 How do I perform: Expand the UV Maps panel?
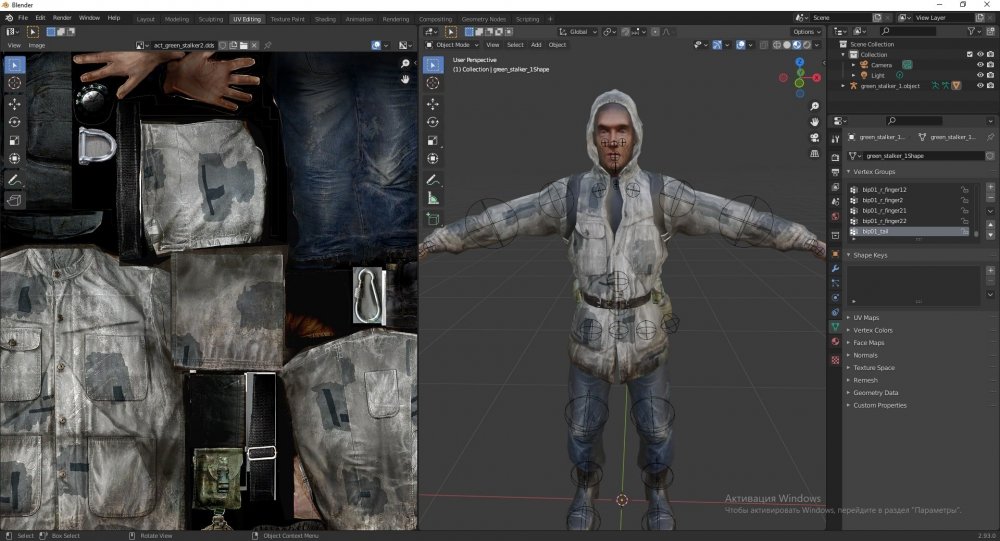(865, 318)
